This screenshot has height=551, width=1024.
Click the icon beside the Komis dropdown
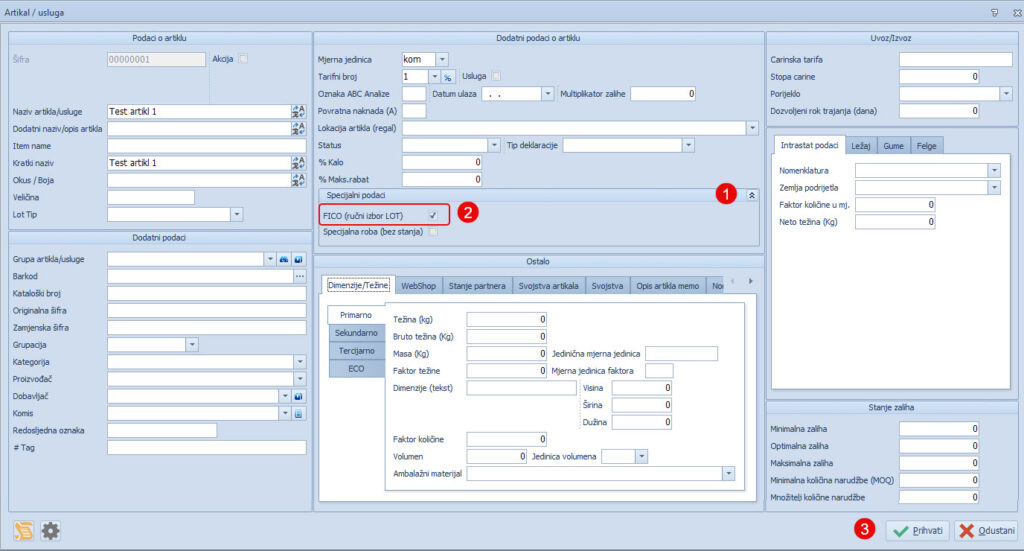[x=298, y=413]
